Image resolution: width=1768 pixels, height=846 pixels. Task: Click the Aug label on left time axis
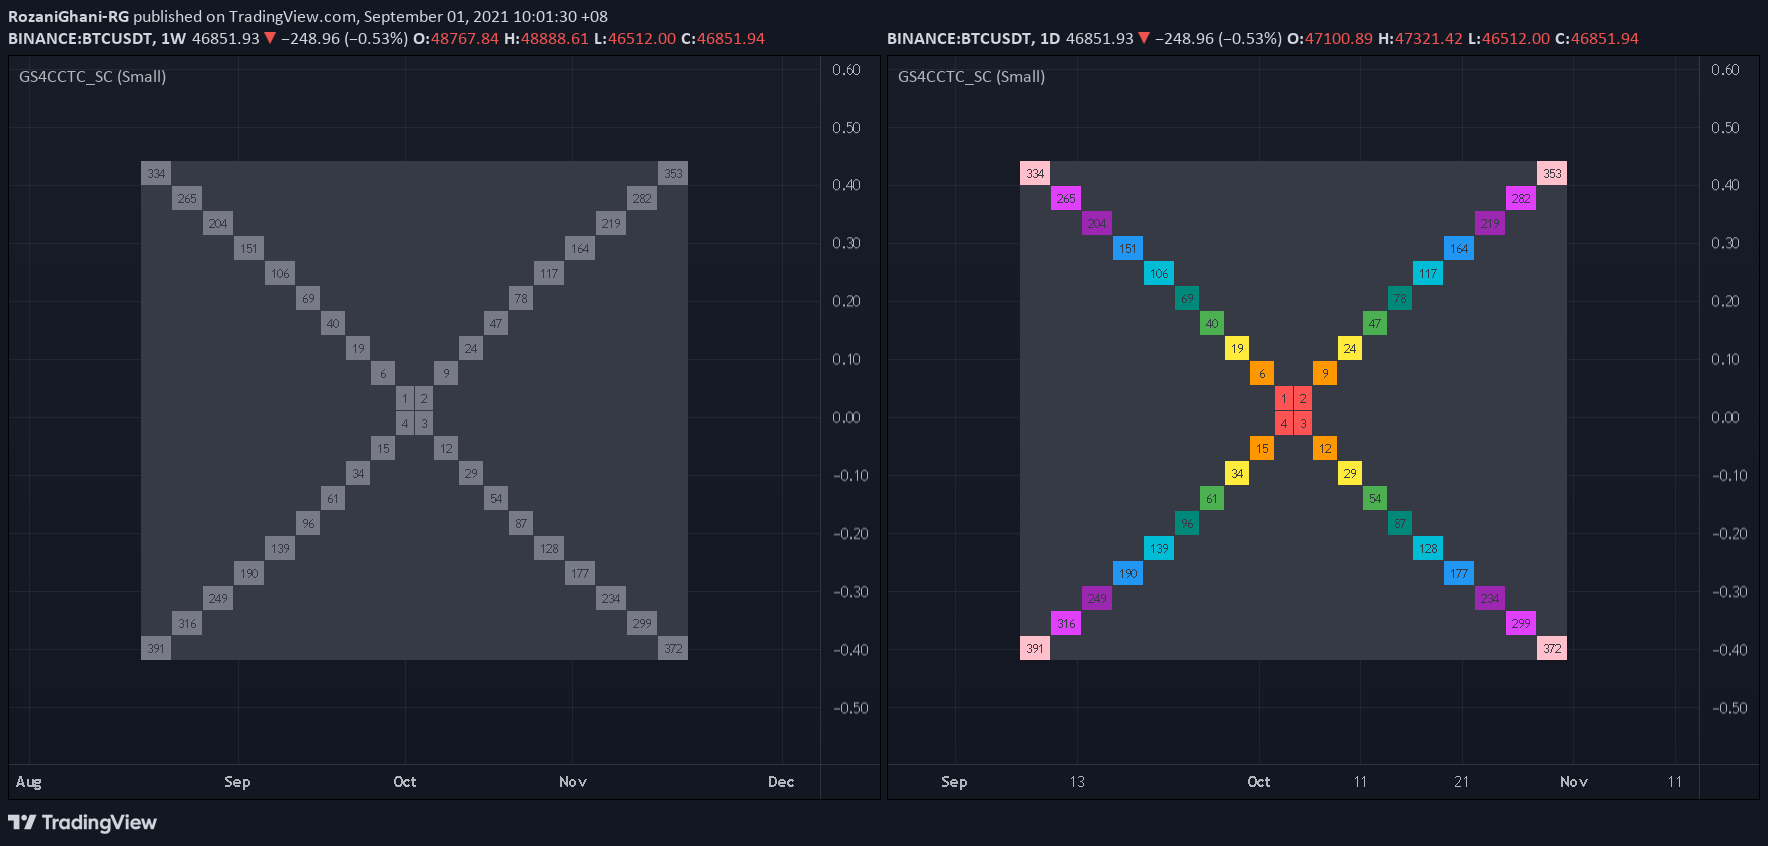click(x=29, y=782)
